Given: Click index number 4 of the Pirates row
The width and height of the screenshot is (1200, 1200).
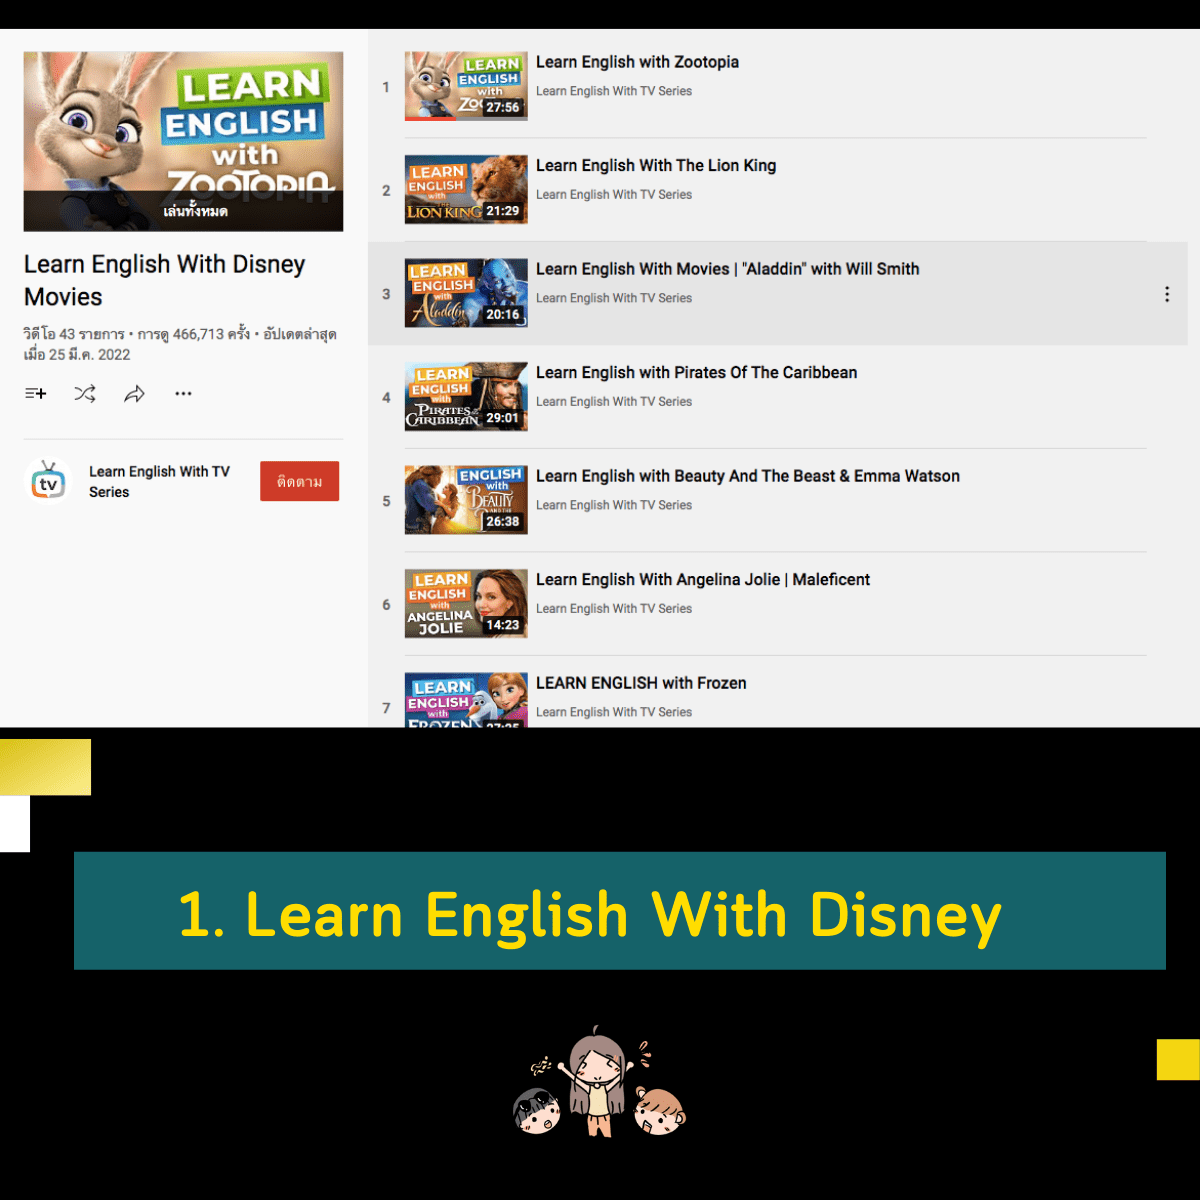Looking at the screenshot, I should pyautogui.click(x=386, y=397).
